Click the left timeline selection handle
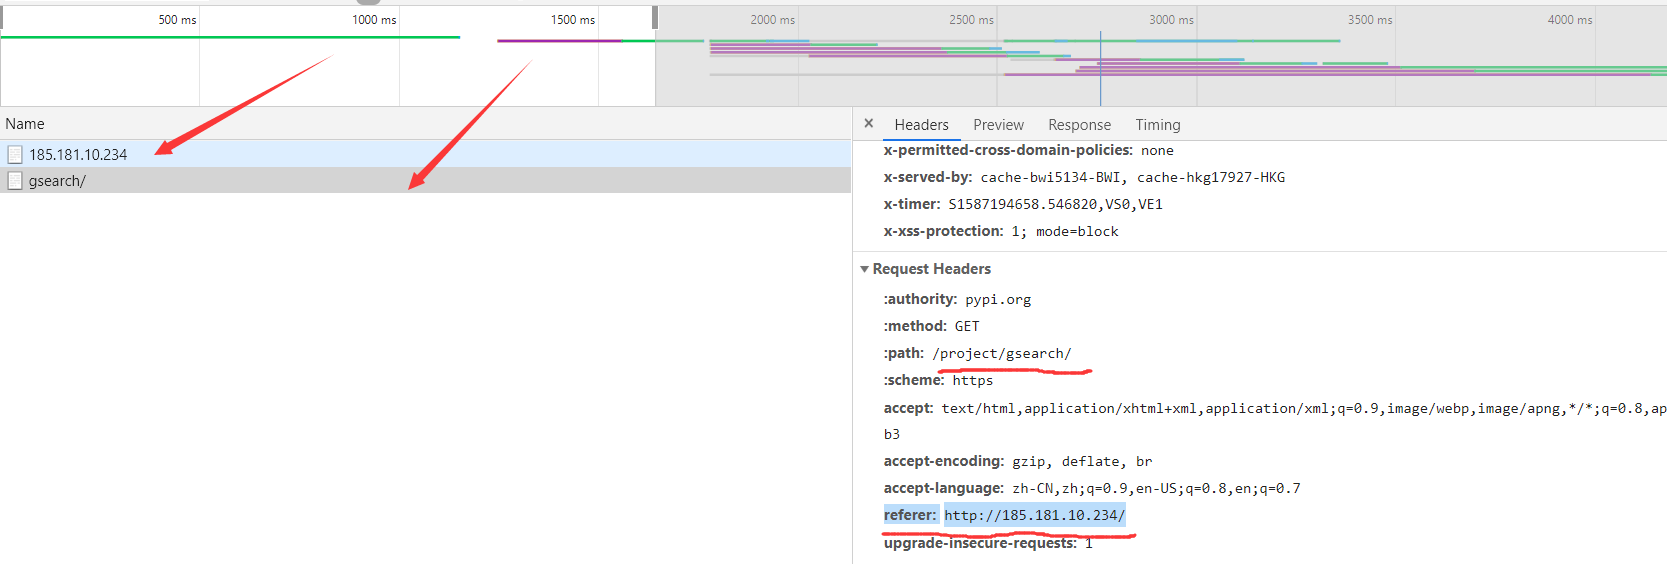This screenshot has height=564, width=1667. (x=2, y=18)
